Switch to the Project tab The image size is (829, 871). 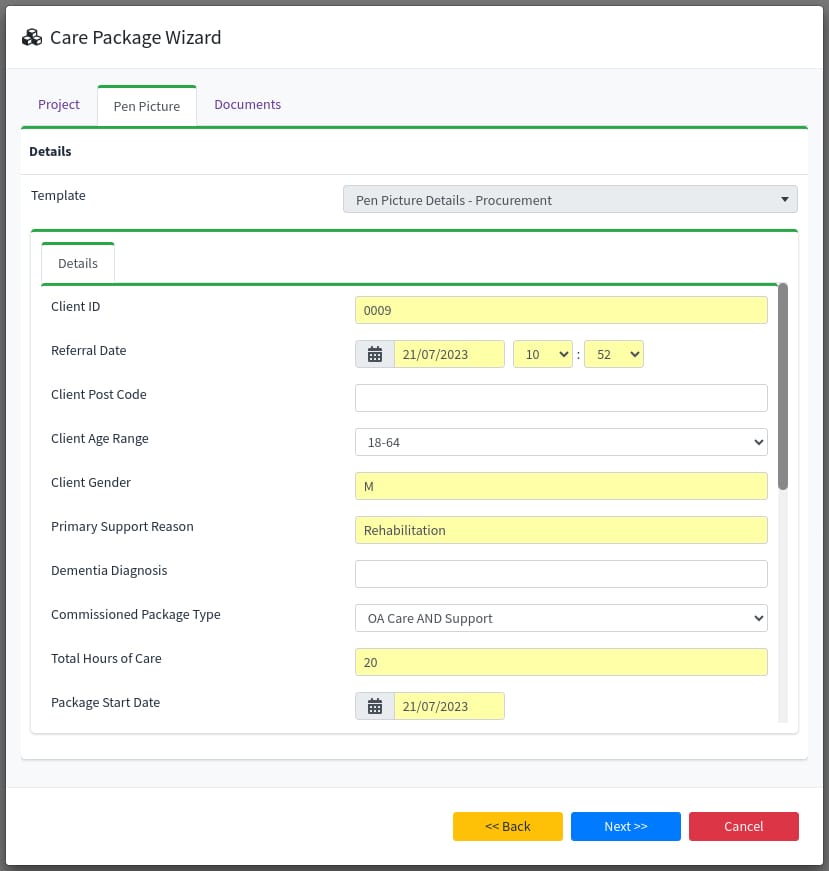pyautogui.click(x=59, y=104)
